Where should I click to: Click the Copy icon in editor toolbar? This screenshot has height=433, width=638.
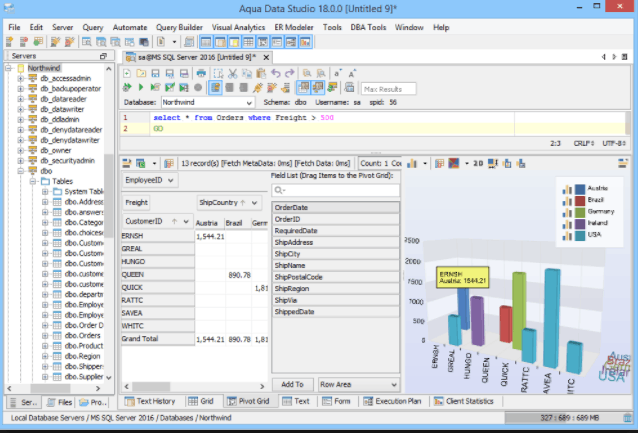click(247, 73)
